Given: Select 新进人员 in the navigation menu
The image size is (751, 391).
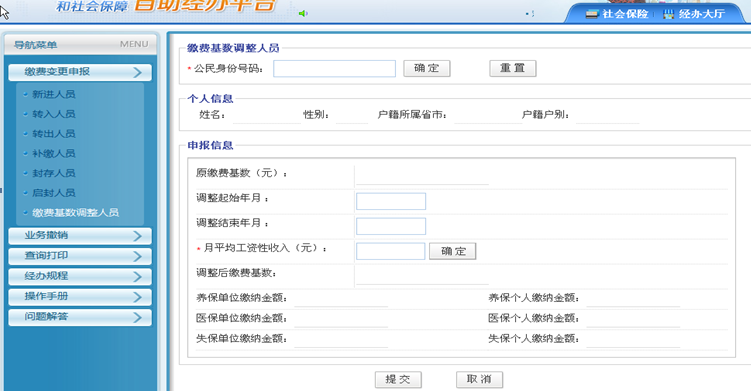Looking at the screenshot, I should click(54, 94).
